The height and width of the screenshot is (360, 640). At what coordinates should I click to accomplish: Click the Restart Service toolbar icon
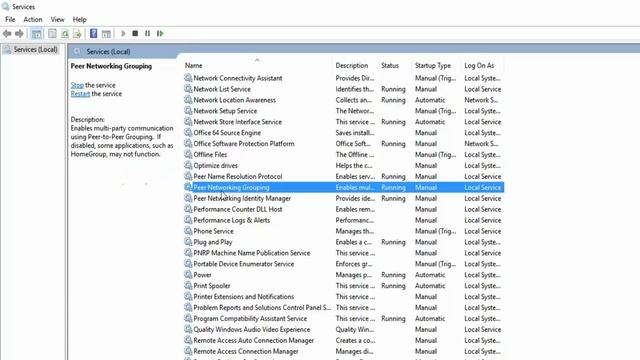(160, 33)
